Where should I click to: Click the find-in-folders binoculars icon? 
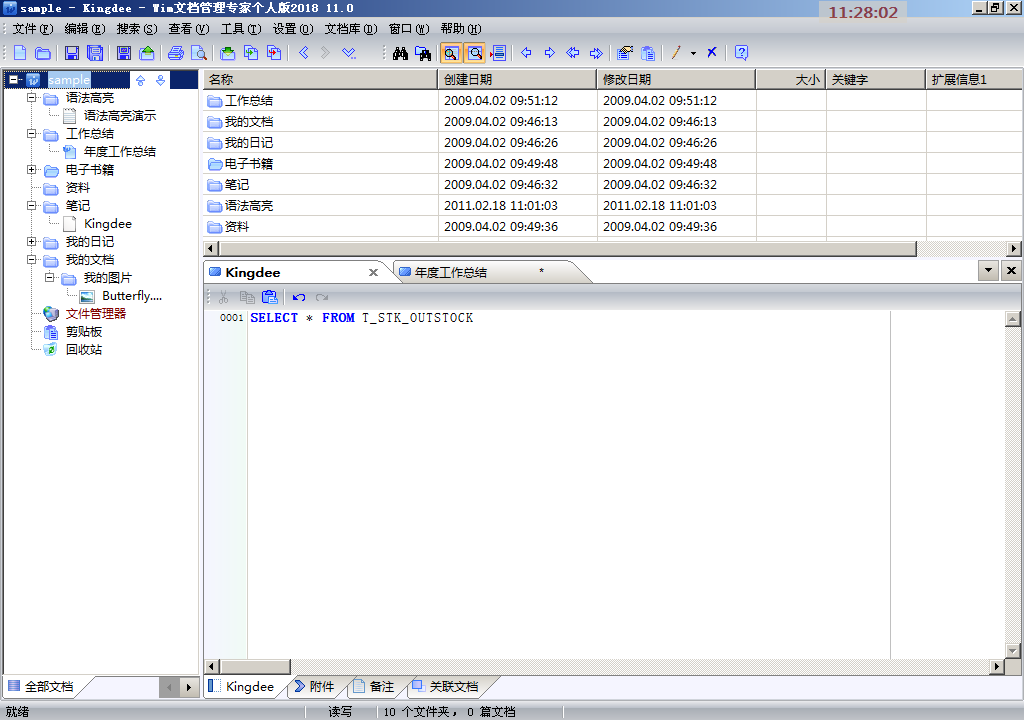click(423, 53)
